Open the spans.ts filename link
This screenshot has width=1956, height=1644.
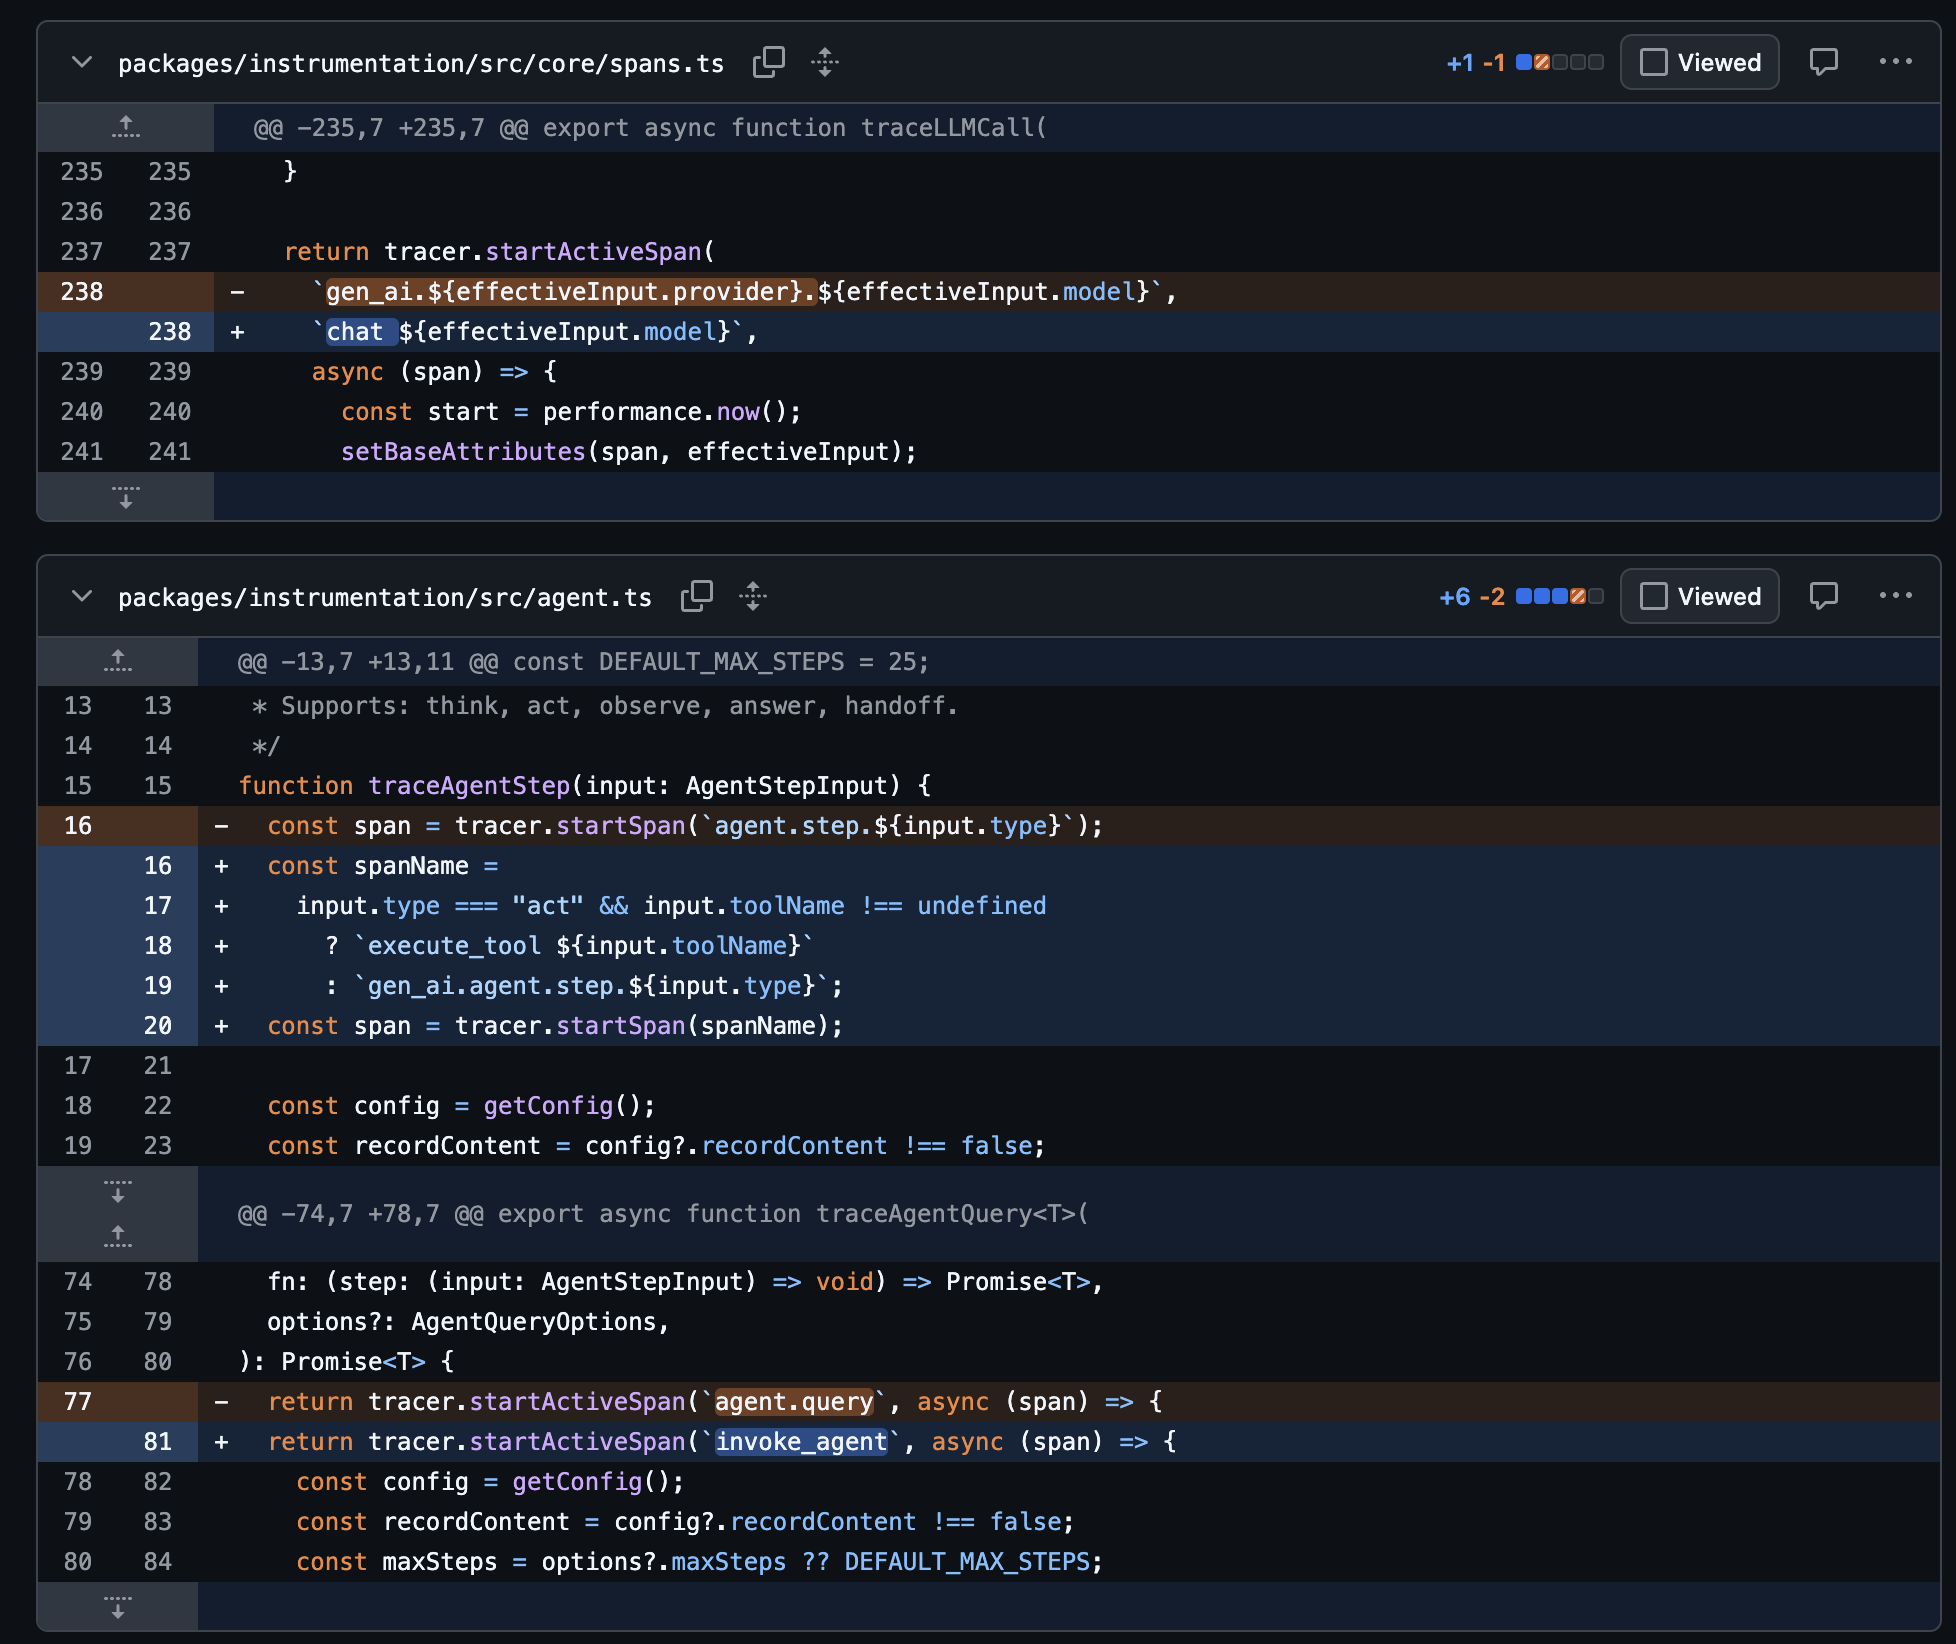(x=422, y=62)
